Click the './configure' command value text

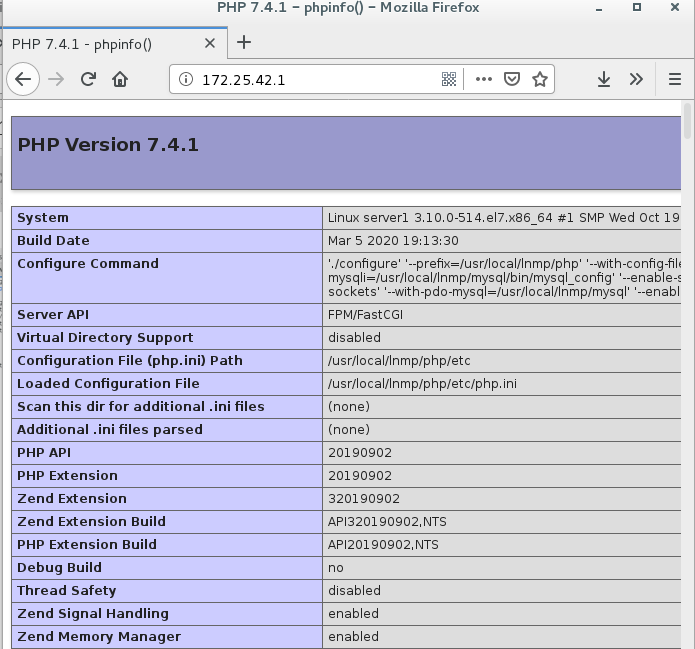click(x=504, y=278)
